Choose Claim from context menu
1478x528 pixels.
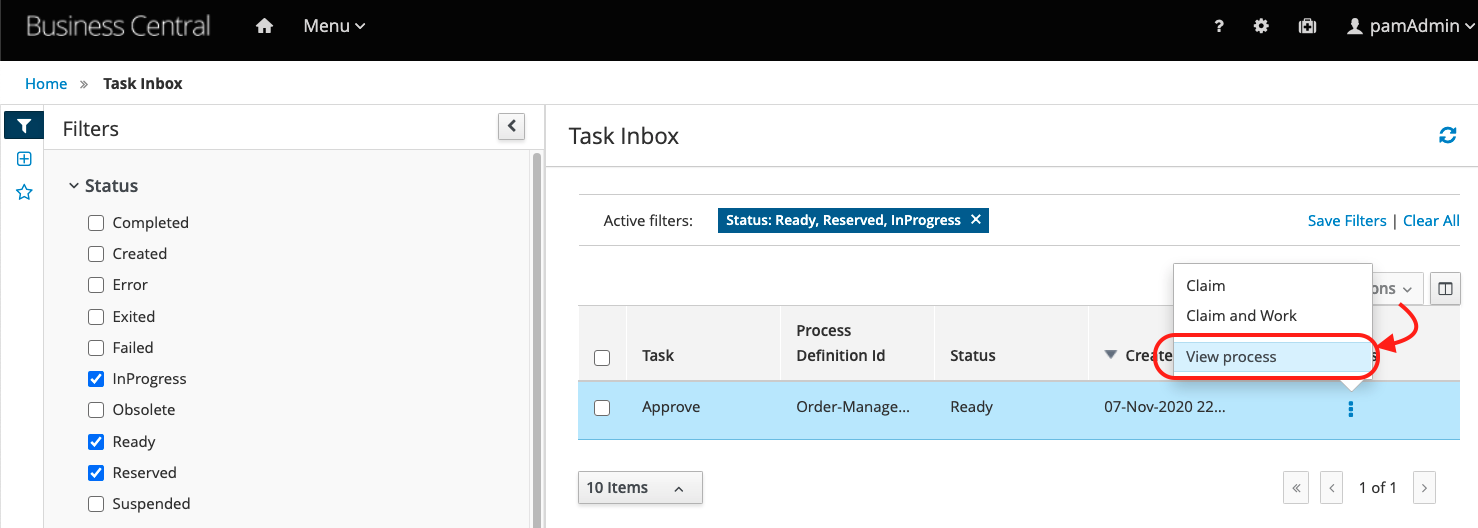[1271, 286]
